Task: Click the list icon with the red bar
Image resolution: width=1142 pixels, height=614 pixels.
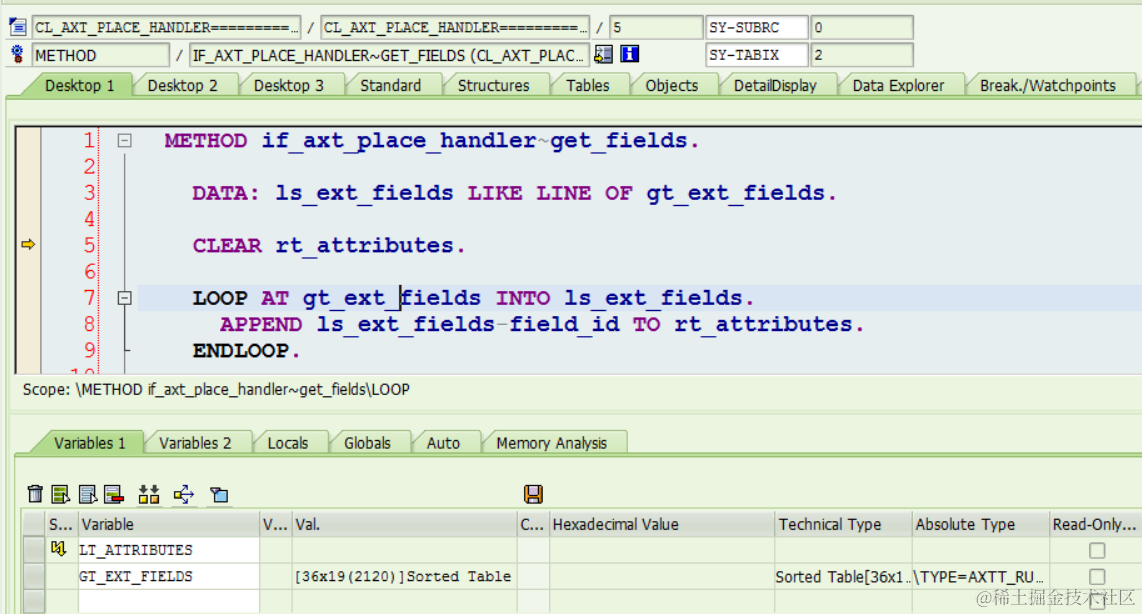Action: tap(114, 495)
